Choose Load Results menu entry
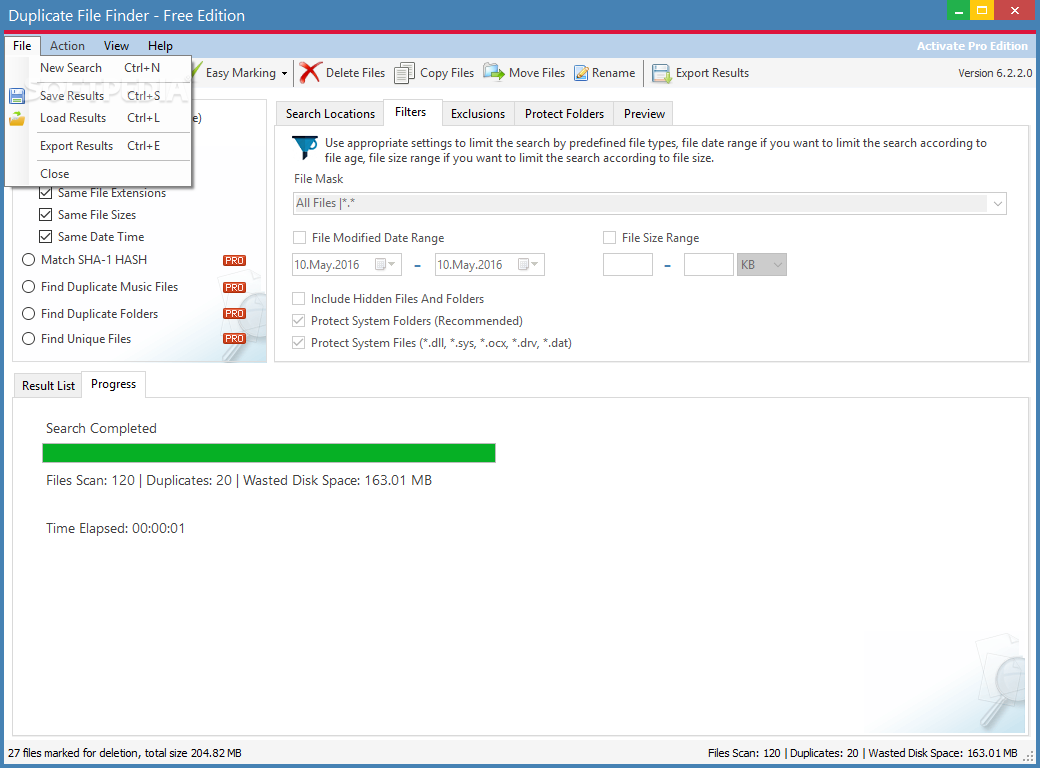 [99, 118]
